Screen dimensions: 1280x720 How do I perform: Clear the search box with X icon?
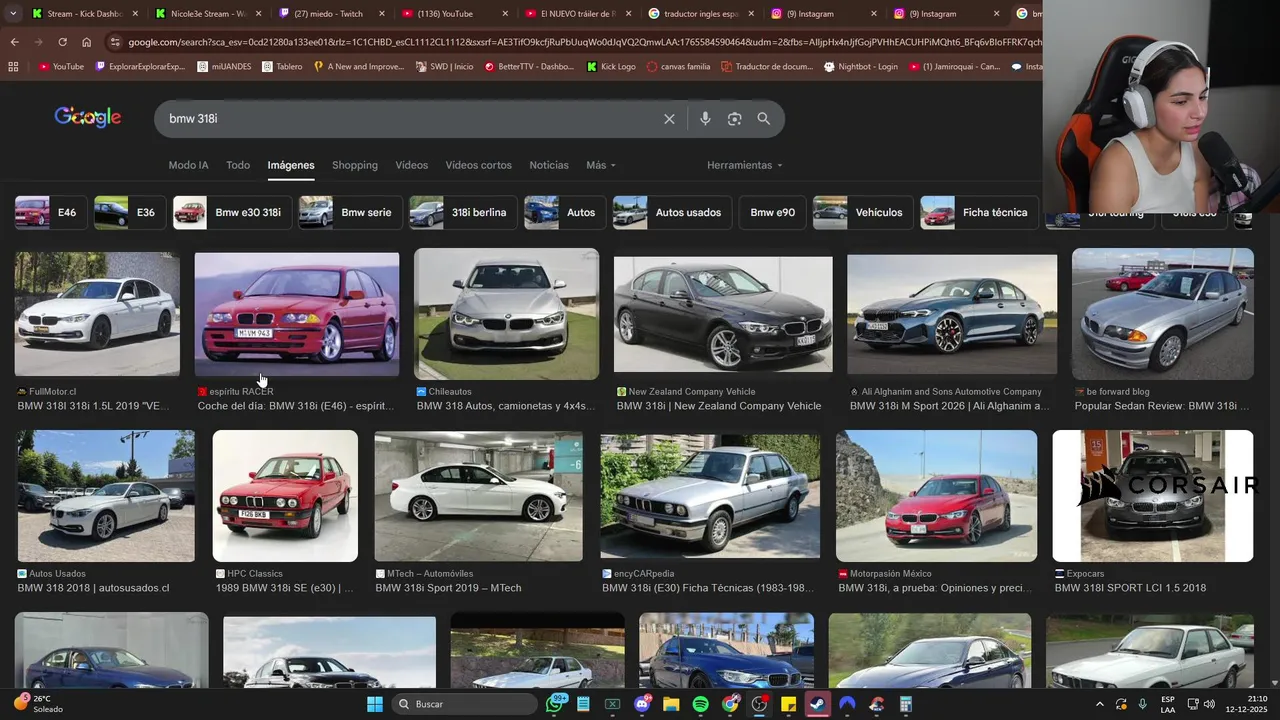669,119
